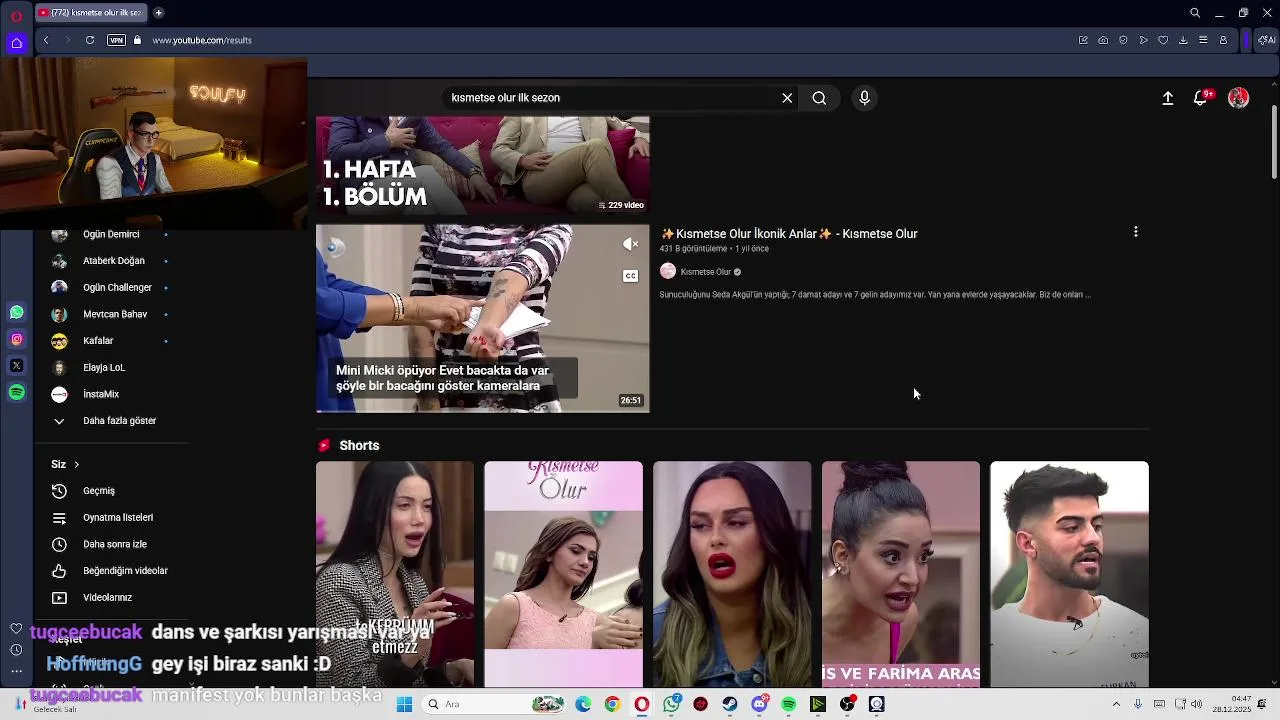This screenshot has width=1280, height=720.
Task: Go to Opera start page home icon
Action: [16, 43]
